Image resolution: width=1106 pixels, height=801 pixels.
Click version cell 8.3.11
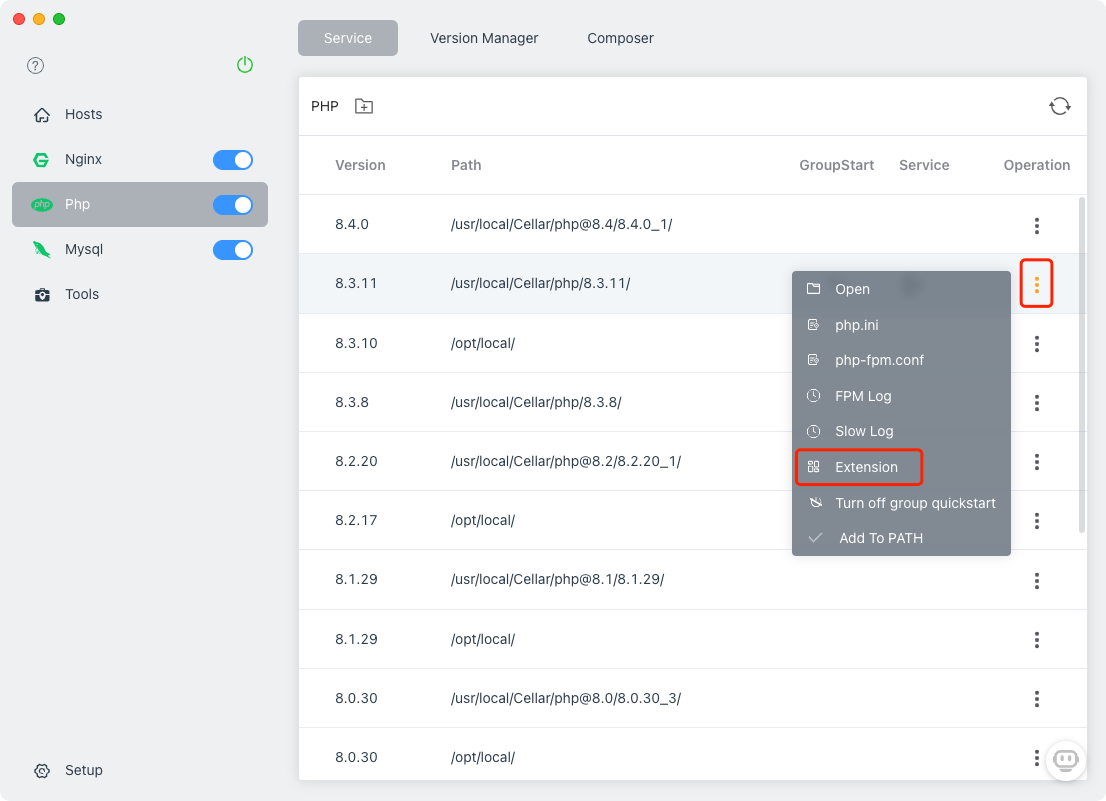[x=356, y=283]
